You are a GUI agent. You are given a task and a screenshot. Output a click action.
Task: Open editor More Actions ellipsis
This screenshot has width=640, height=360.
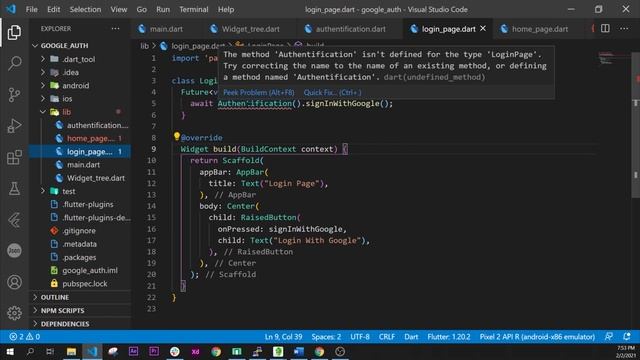coord(624,29)
